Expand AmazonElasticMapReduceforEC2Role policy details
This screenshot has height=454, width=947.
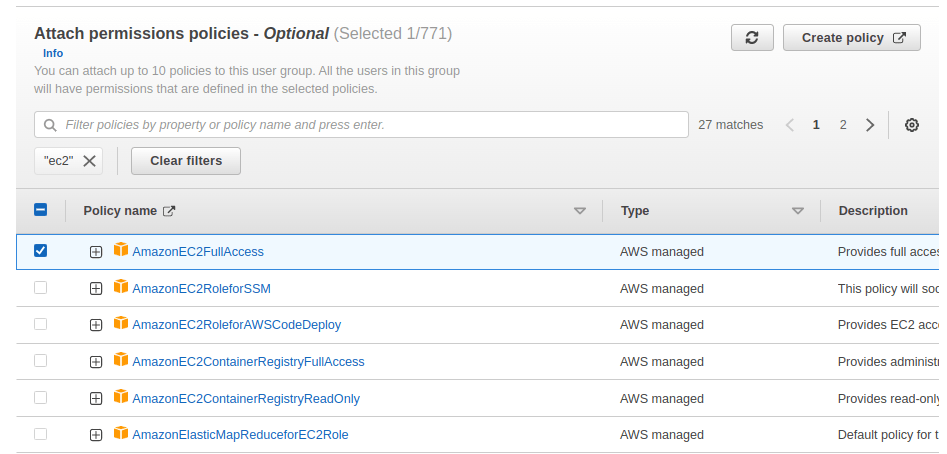96,435
